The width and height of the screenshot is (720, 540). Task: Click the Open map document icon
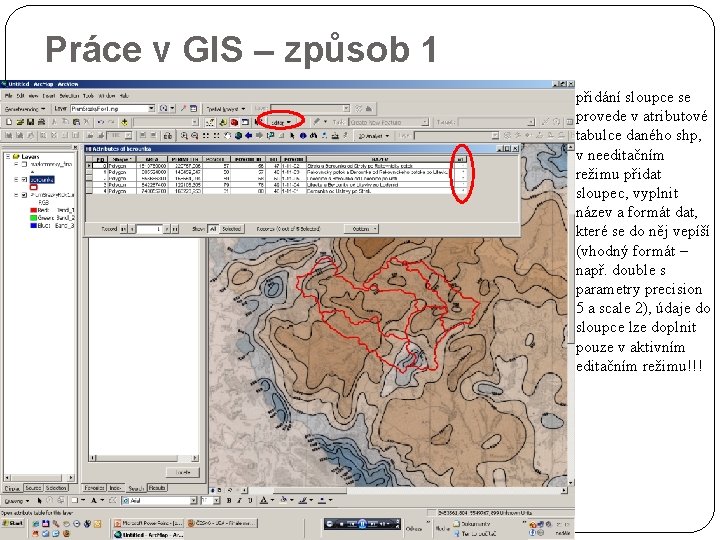point(20,122)
